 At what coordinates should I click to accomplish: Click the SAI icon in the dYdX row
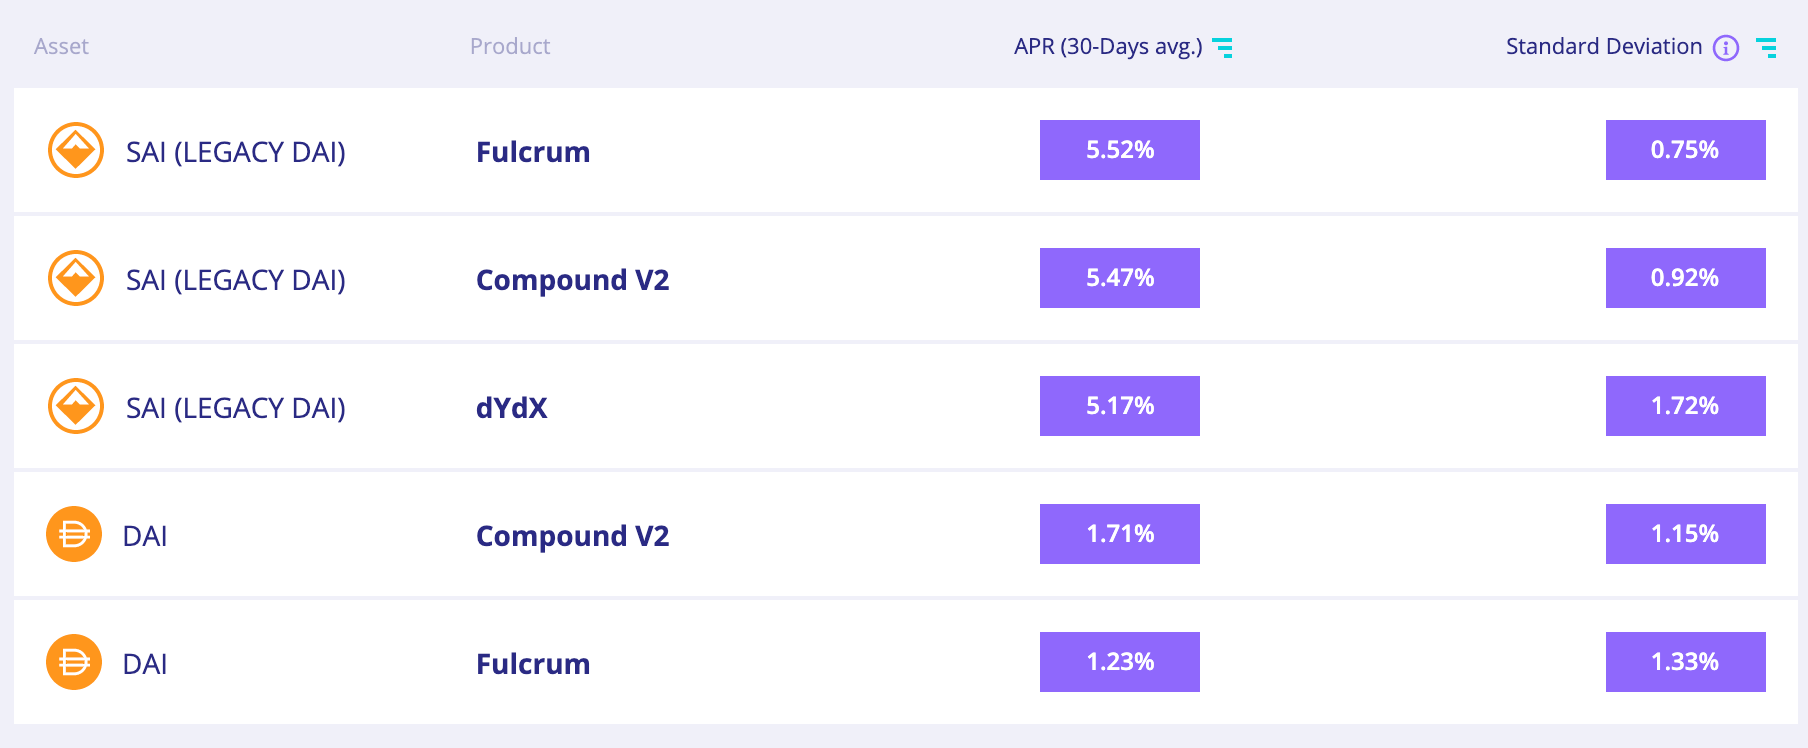click(76, 406)
